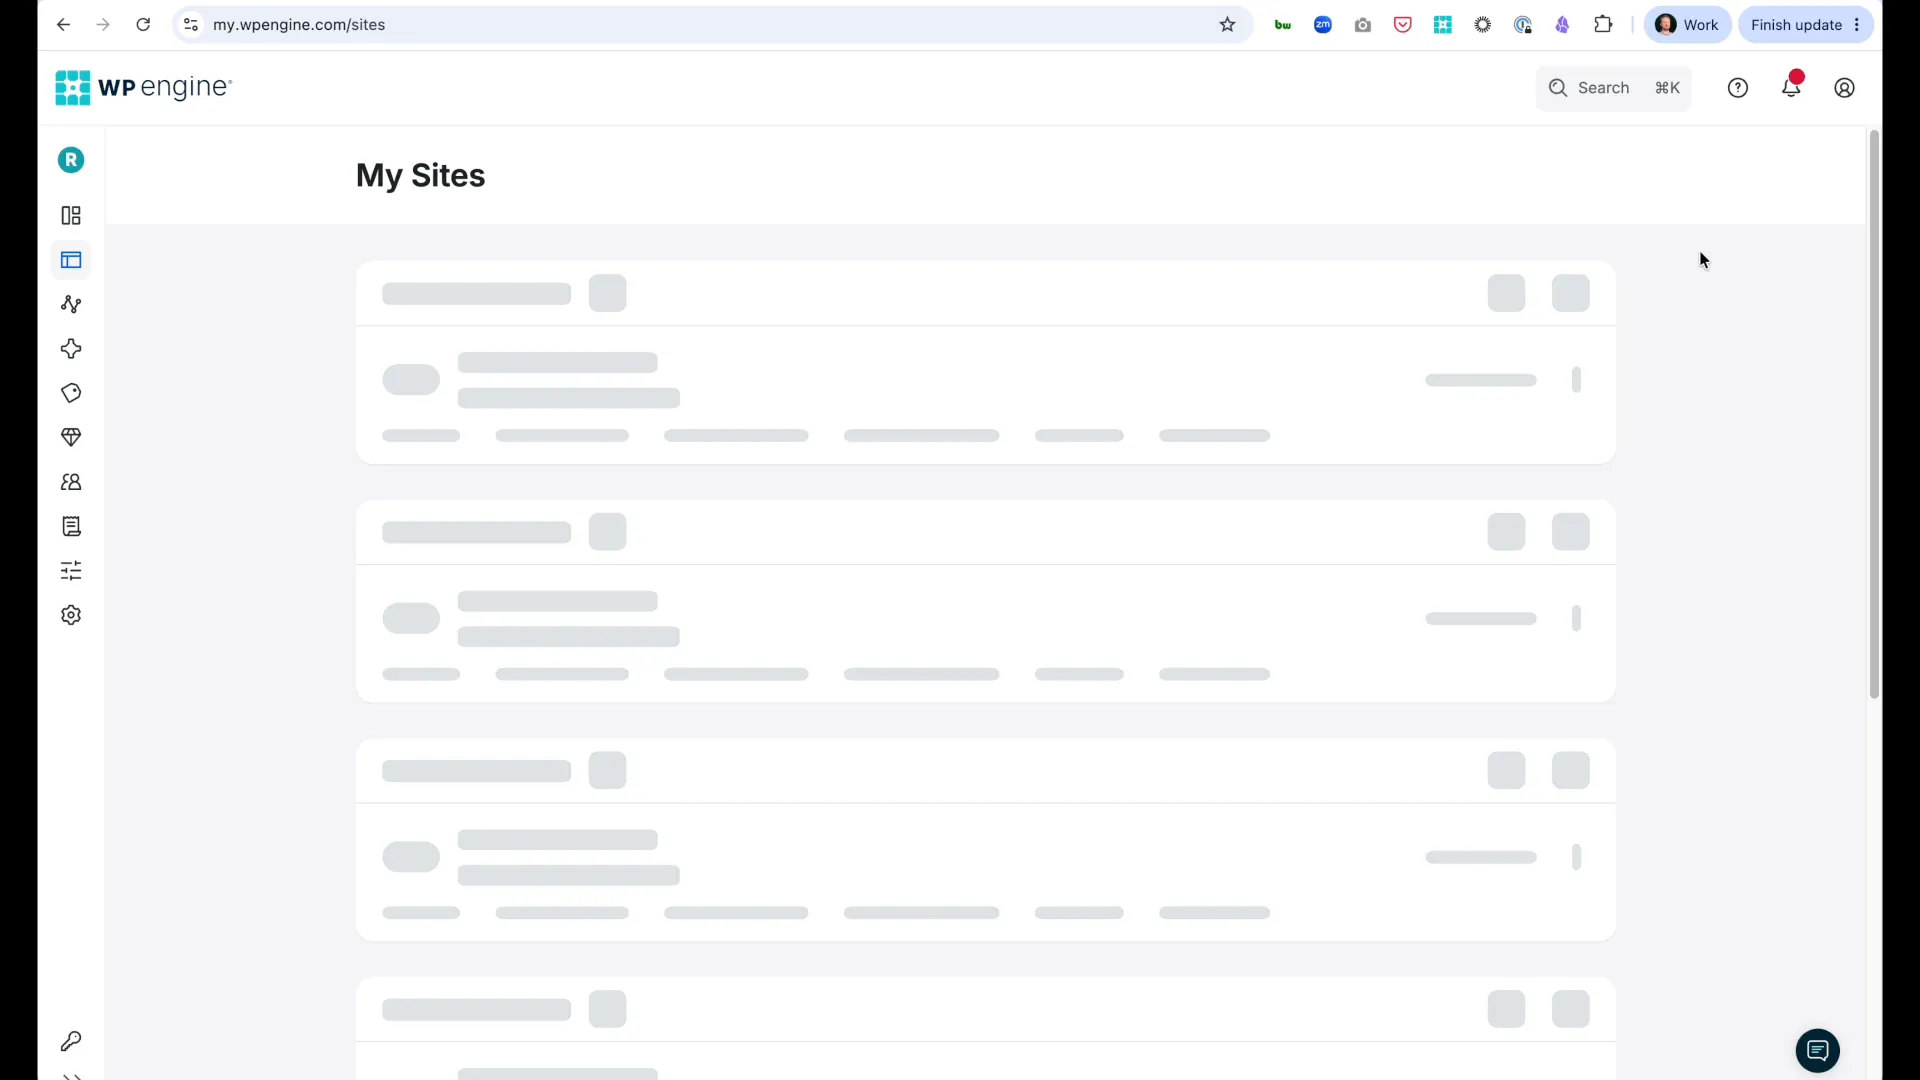The image size is (1920, 1080).
Task: Open the Pocket extension icon
Action: (1403, 25)
